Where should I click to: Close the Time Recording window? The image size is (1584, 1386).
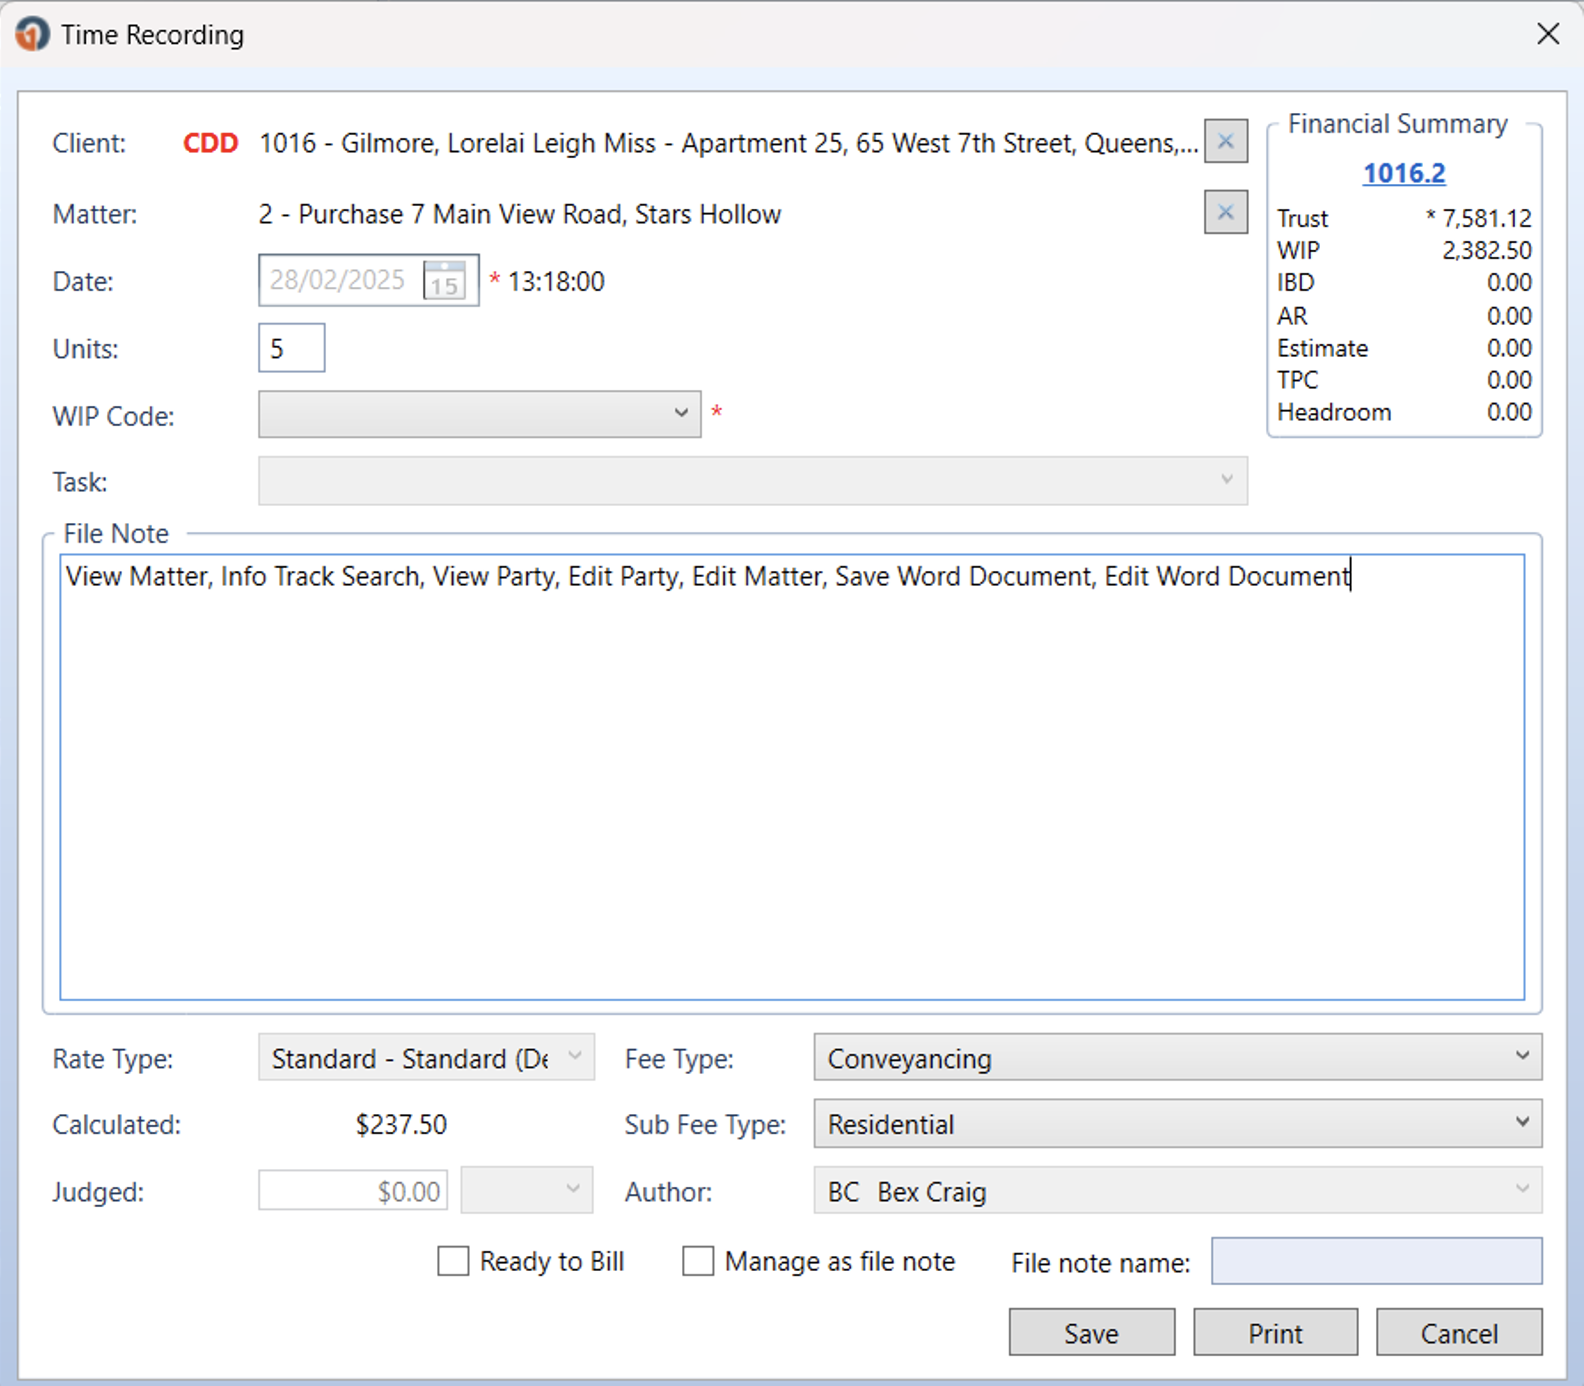click(1548, 34)
